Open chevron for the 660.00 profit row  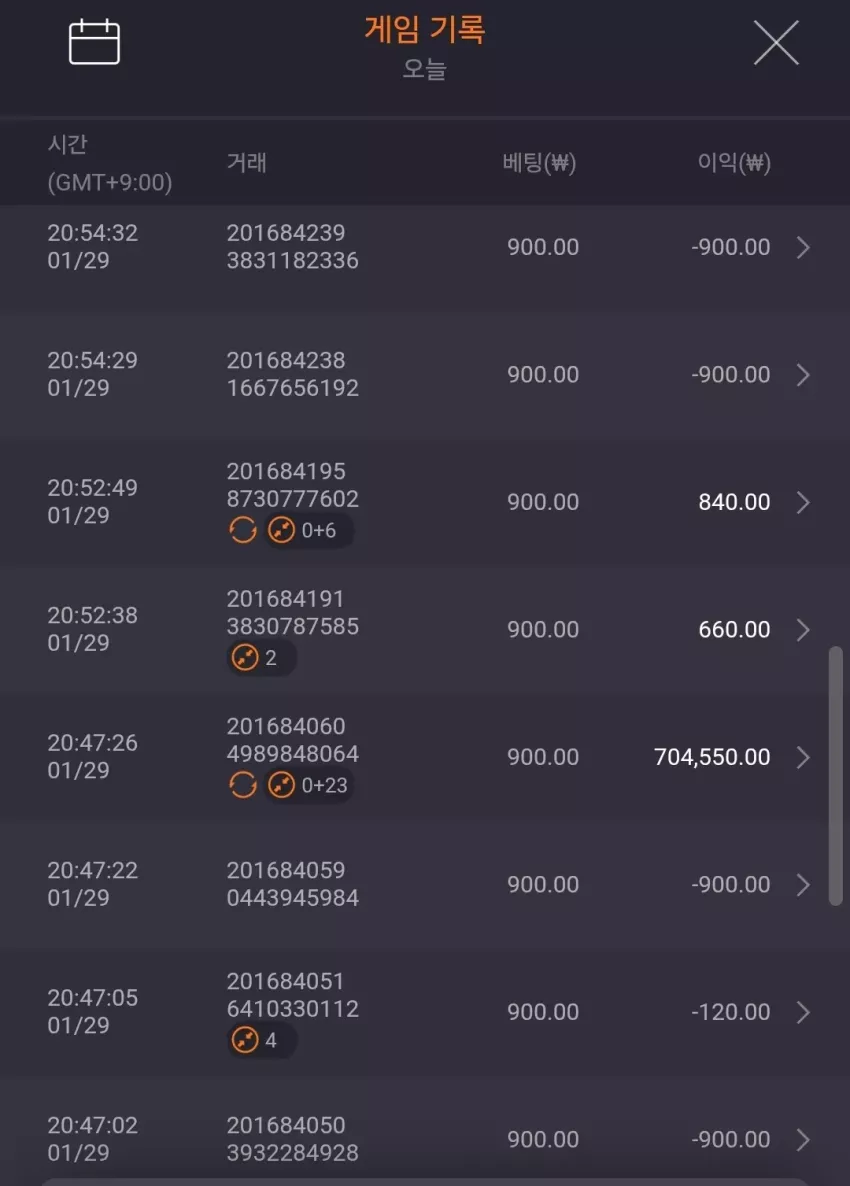803,629
